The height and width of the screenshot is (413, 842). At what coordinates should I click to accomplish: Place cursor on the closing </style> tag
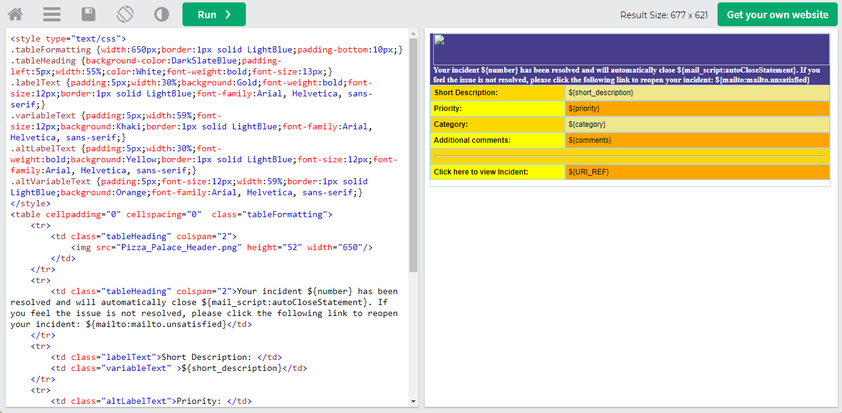pos(30,204)
